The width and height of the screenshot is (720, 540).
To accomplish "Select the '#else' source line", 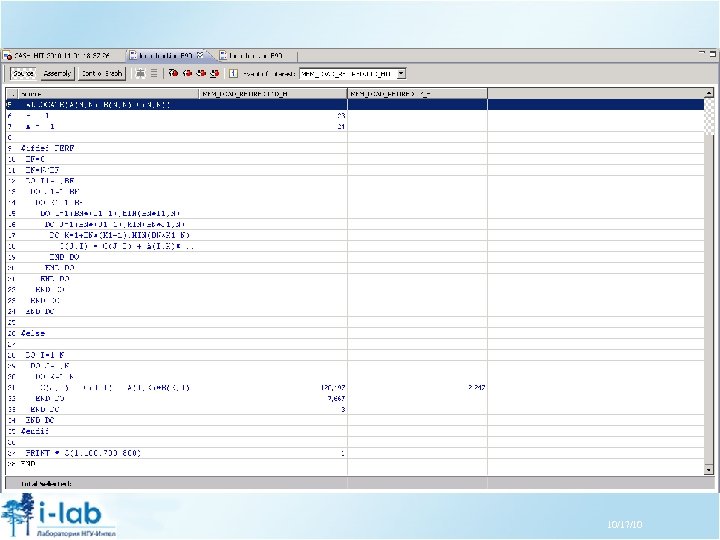I will click(354, 333).
